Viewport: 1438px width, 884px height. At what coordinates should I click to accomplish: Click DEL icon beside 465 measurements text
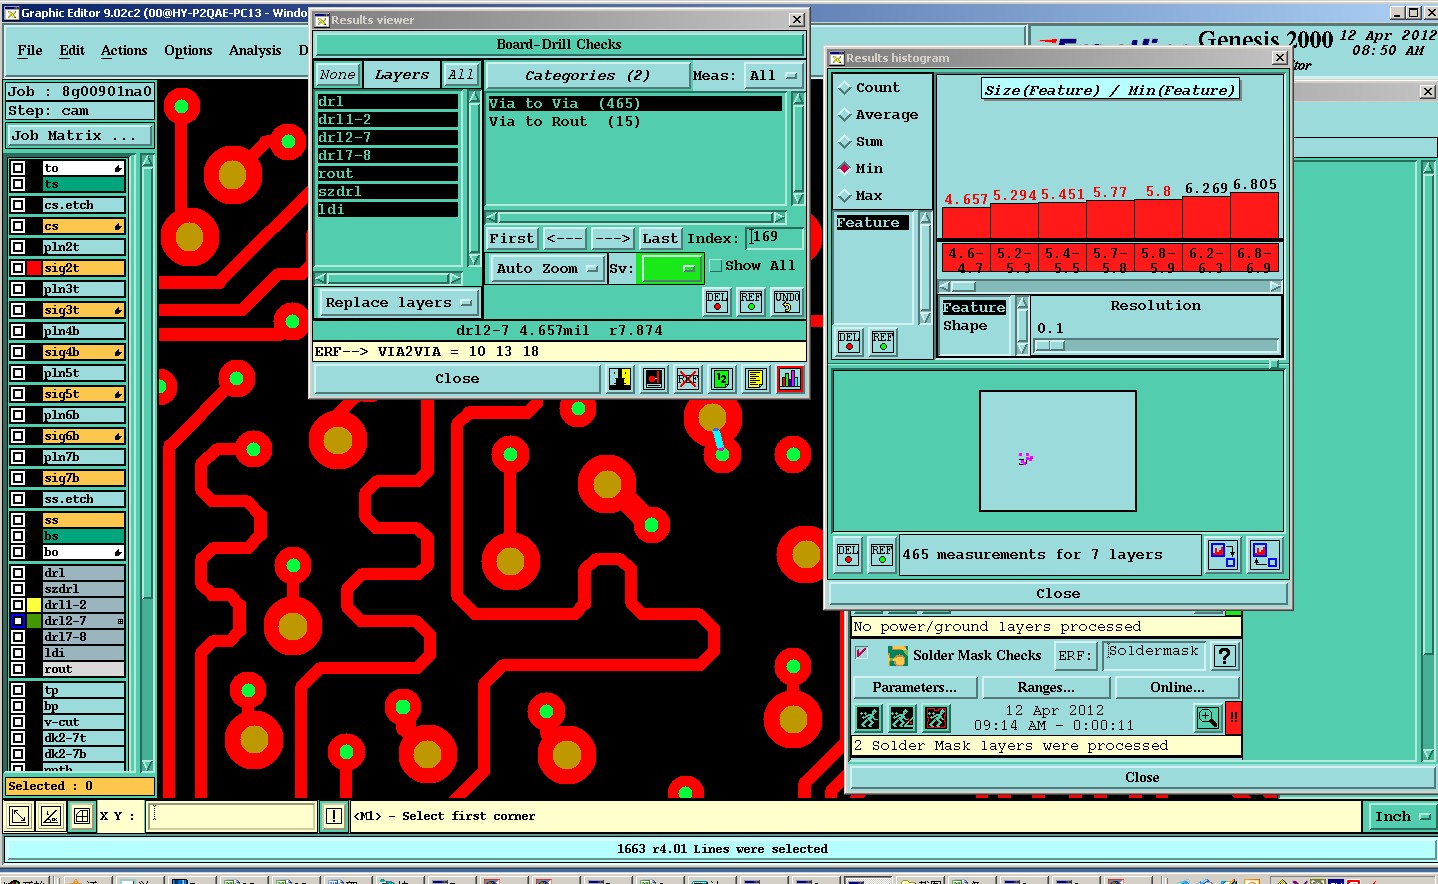tap(848, 554)
